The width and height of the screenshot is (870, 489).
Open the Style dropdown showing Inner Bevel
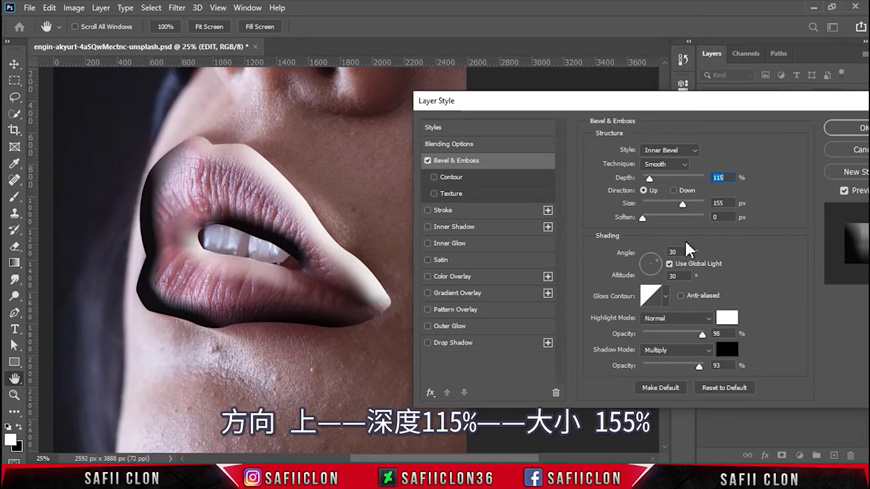coord(670,150)
